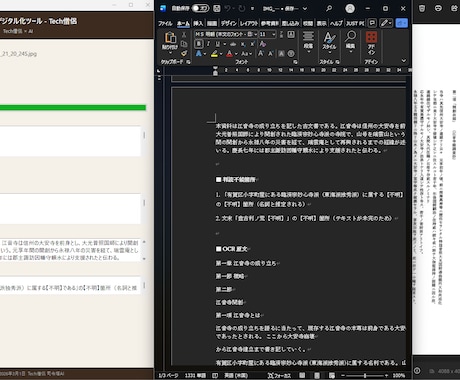Switch to the Layout tab
This screenshot has height=380, width=460.
(249, 23)
